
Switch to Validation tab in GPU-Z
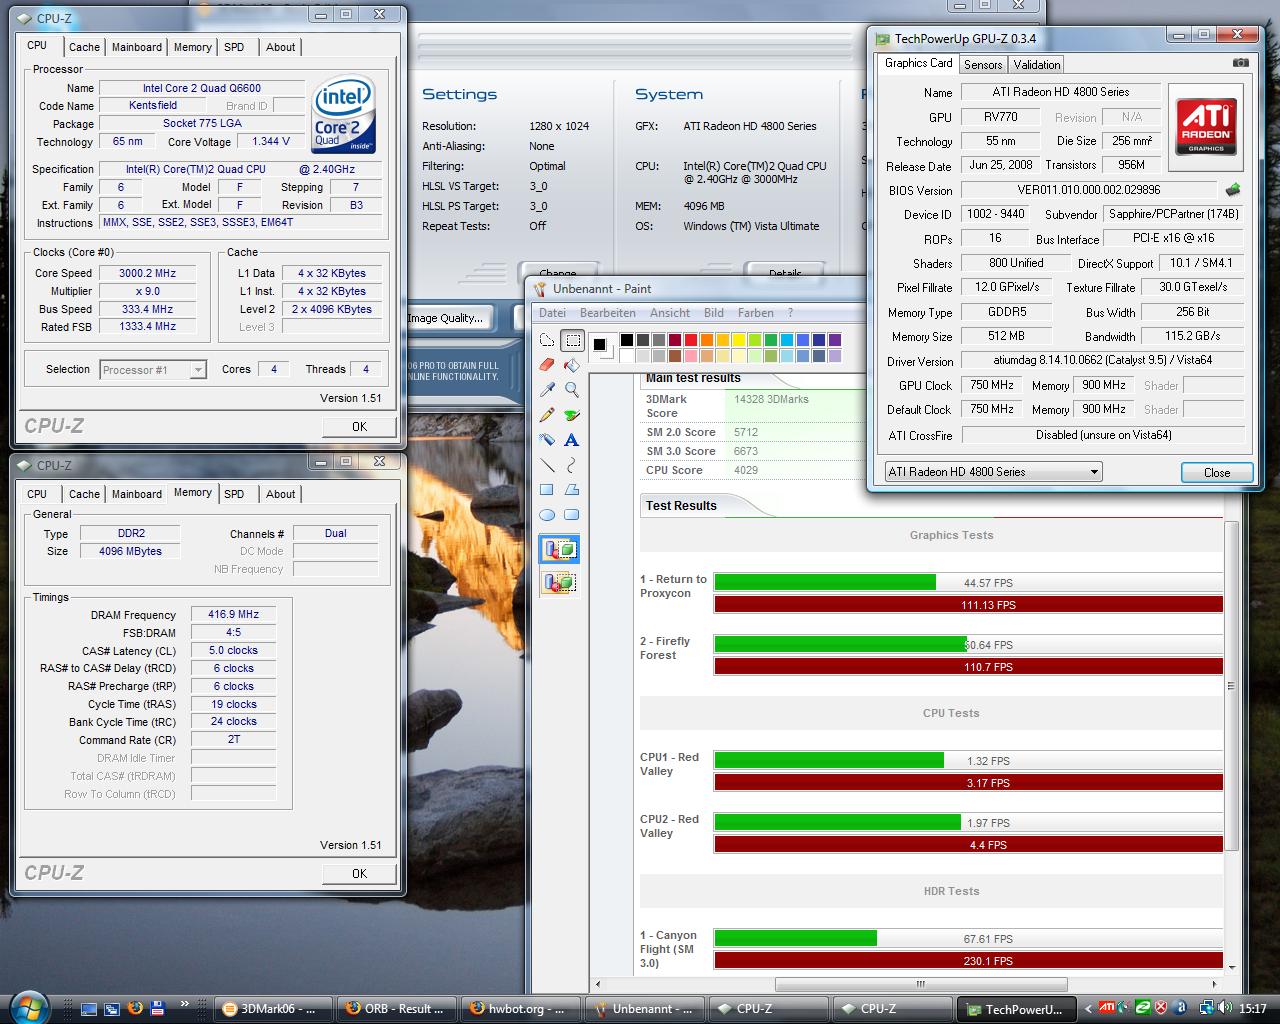[1036, 64]
